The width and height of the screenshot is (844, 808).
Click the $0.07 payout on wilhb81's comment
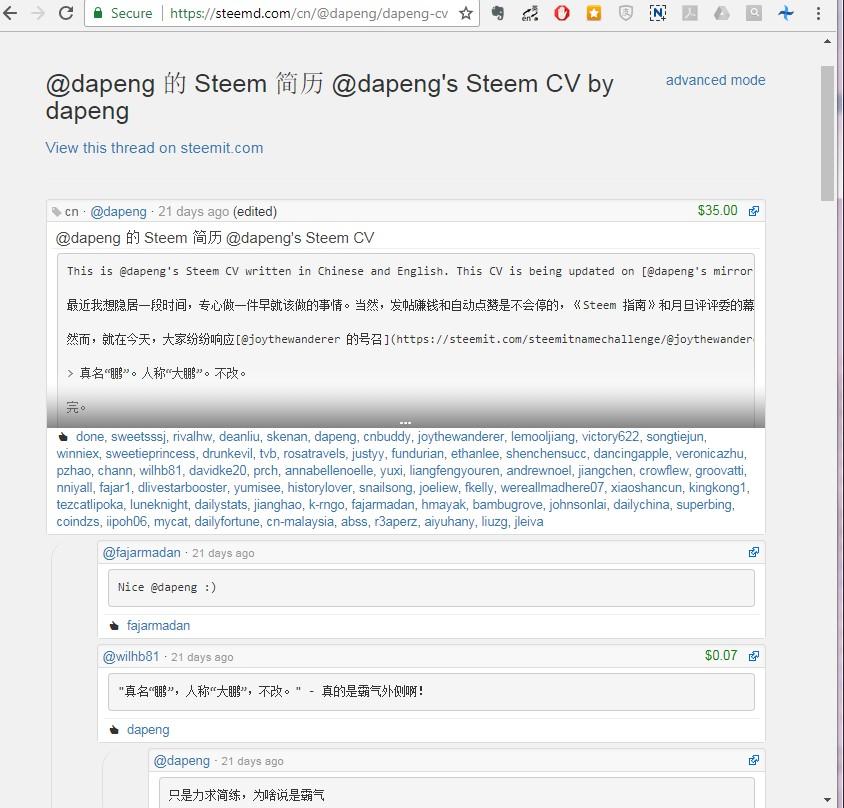[721, 655]
